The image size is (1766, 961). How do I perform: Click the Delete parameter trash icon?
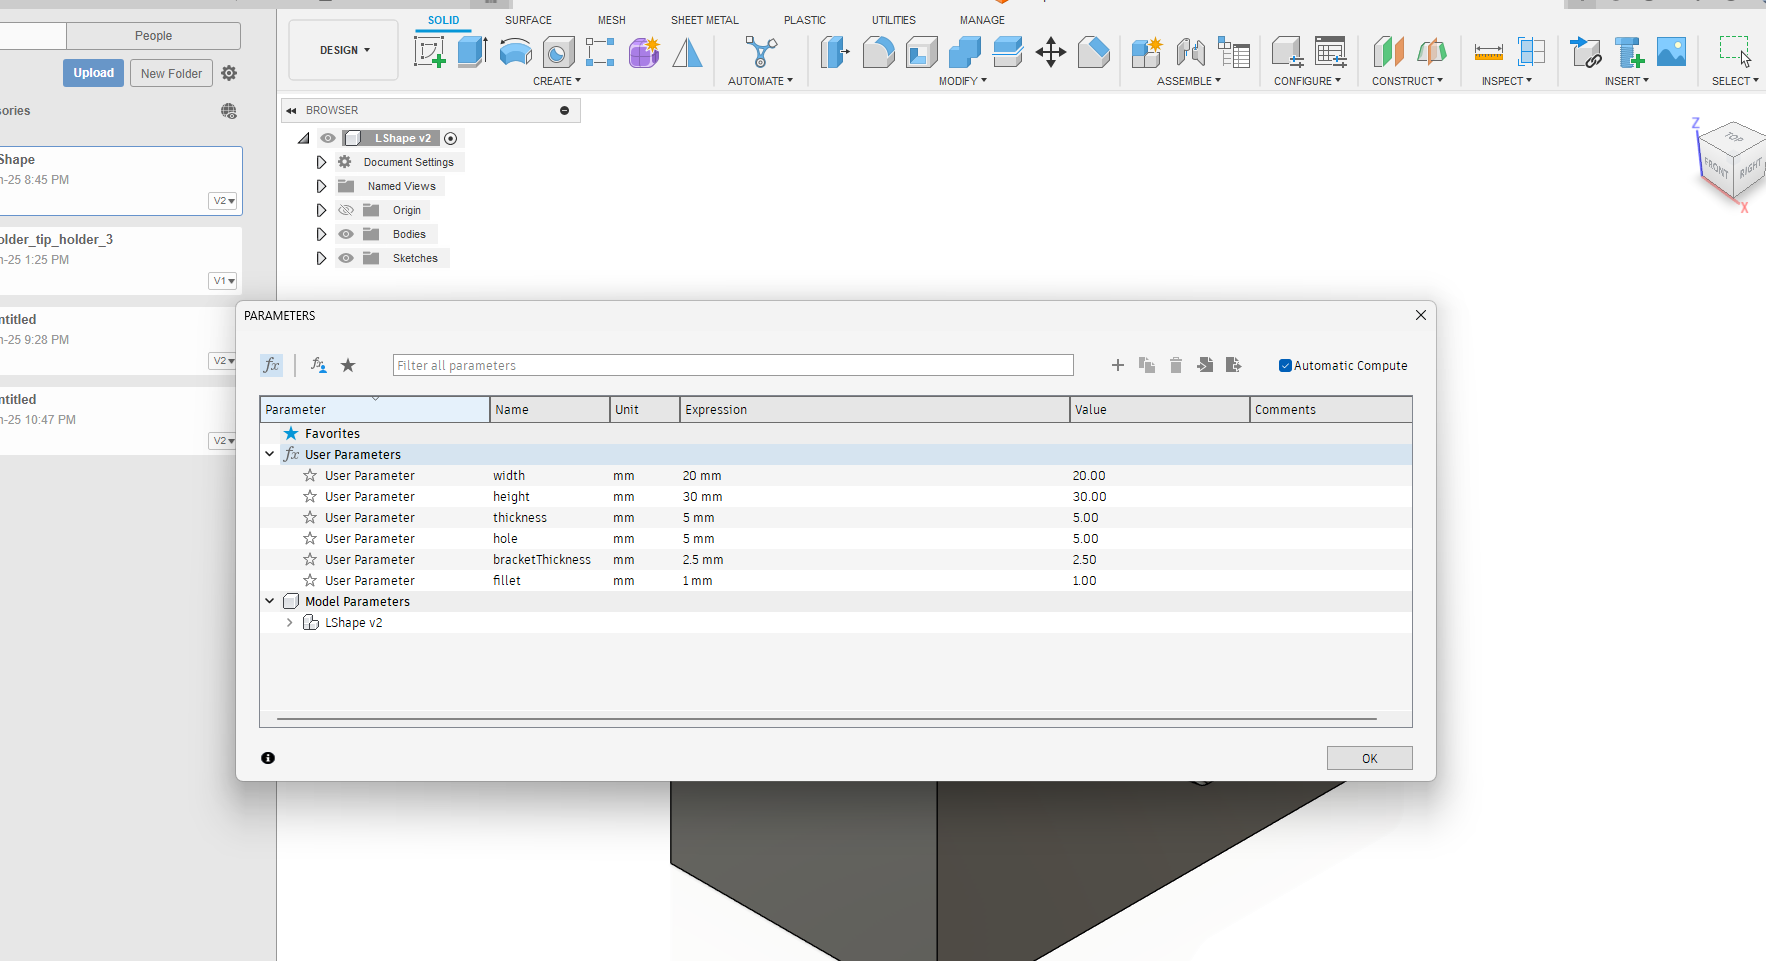point(1176,365)
